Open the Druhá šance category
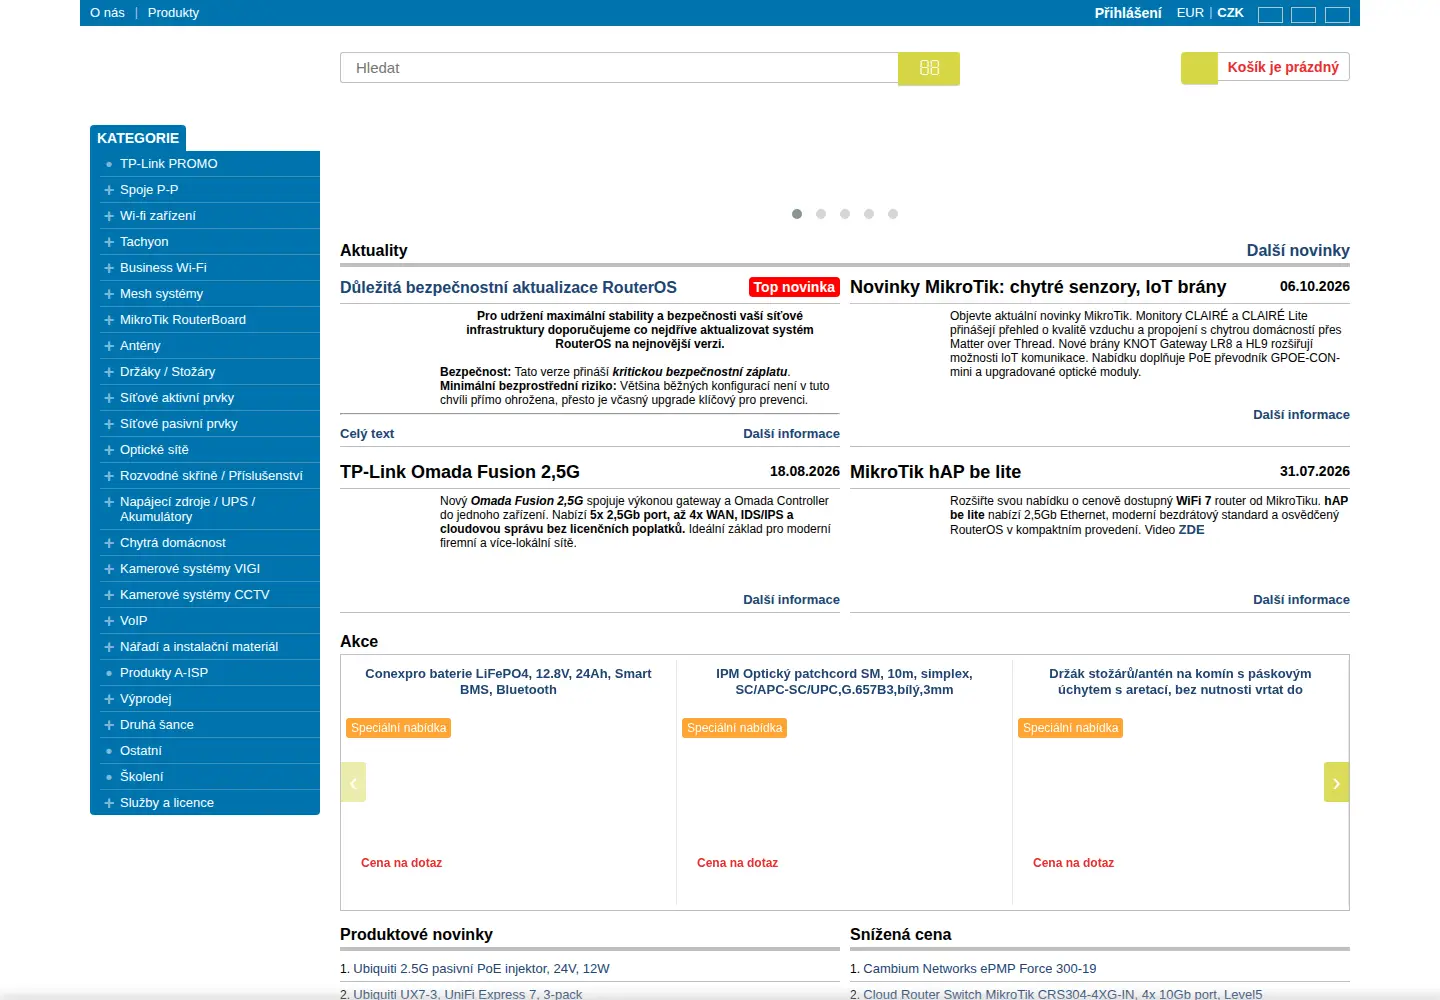Screen dimensions: 1440x1000 pyautogui.click(x=157, y=725)
